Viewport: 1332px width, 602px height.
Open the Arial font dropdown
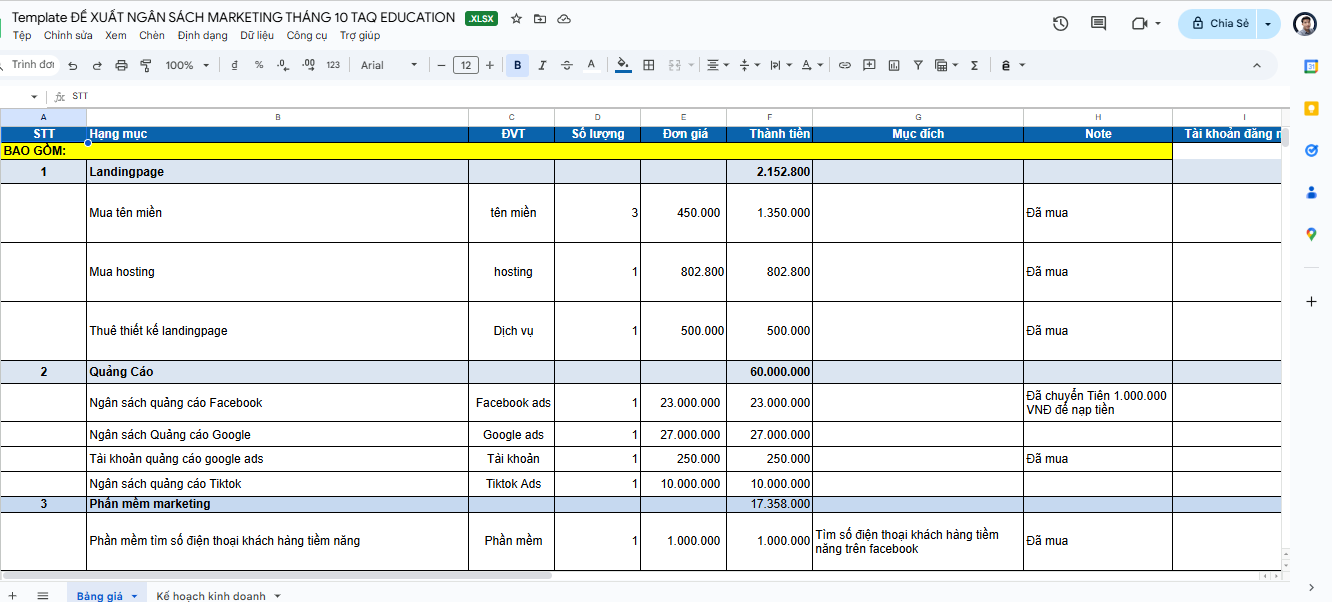(x=389, y=65)
